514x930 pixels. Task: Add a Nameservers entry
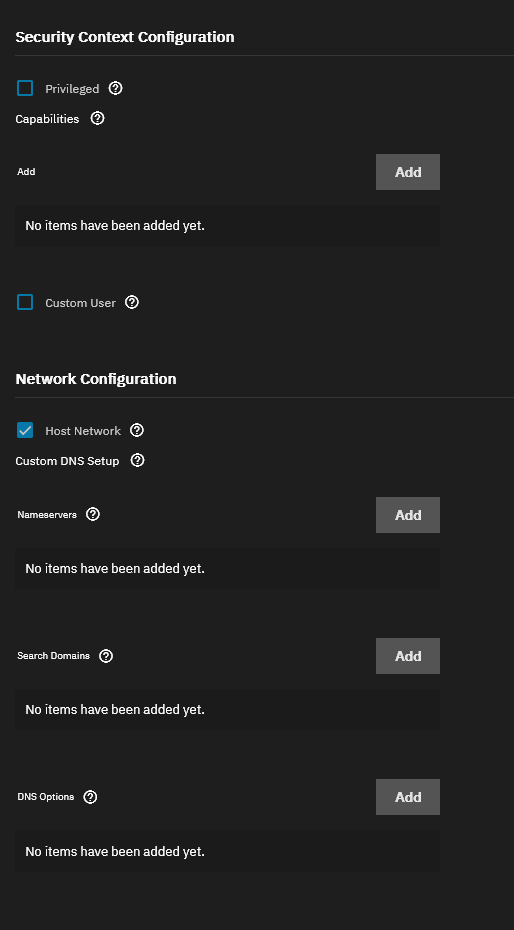[x=408, y=515]
